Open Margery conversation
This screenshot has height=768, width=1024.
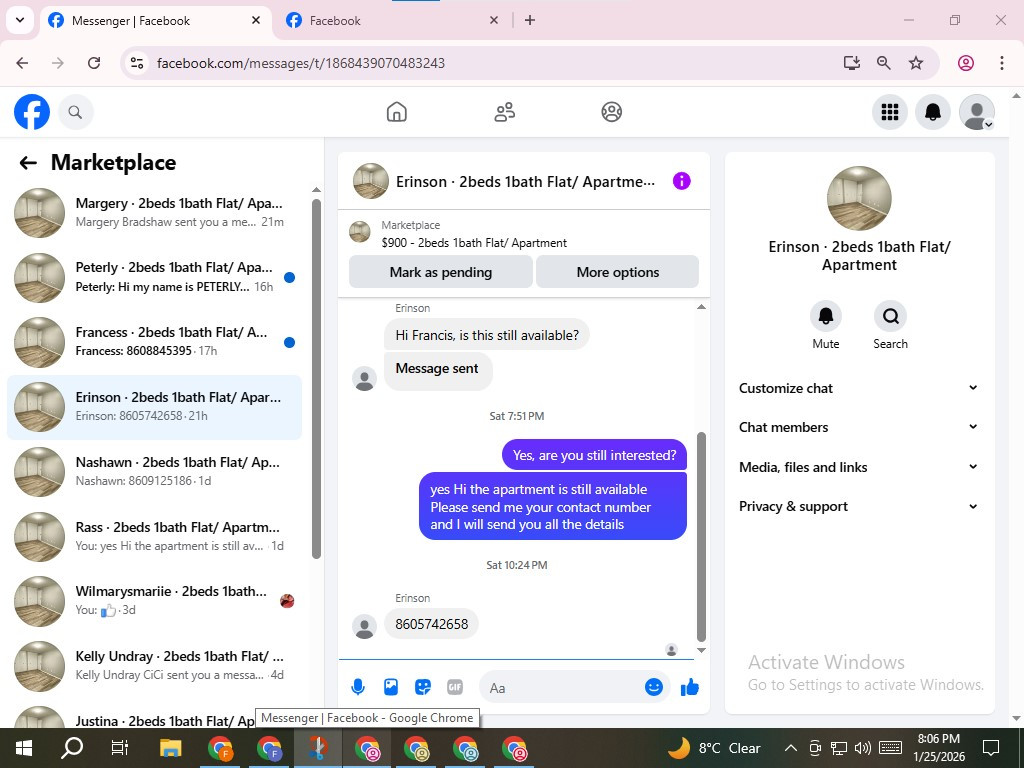154,212
